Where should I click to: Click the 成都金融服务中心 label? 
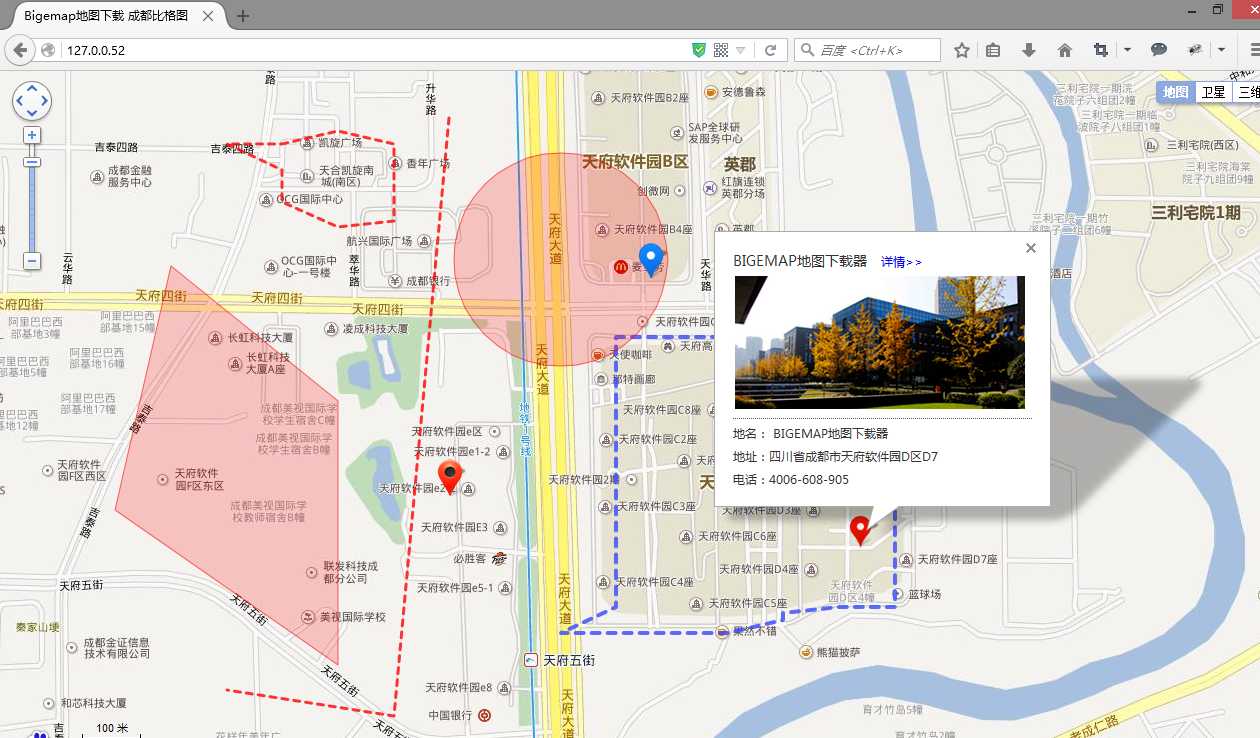(130, 177)
